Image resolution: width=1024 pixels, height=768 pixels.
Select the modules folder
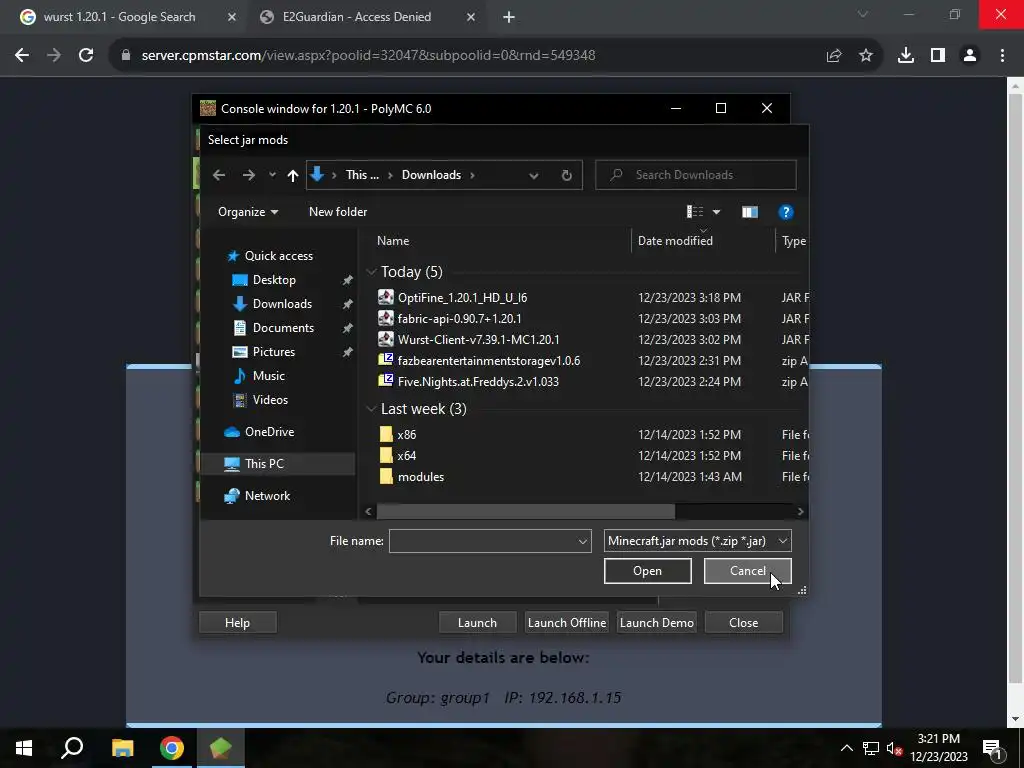(421, 477)
